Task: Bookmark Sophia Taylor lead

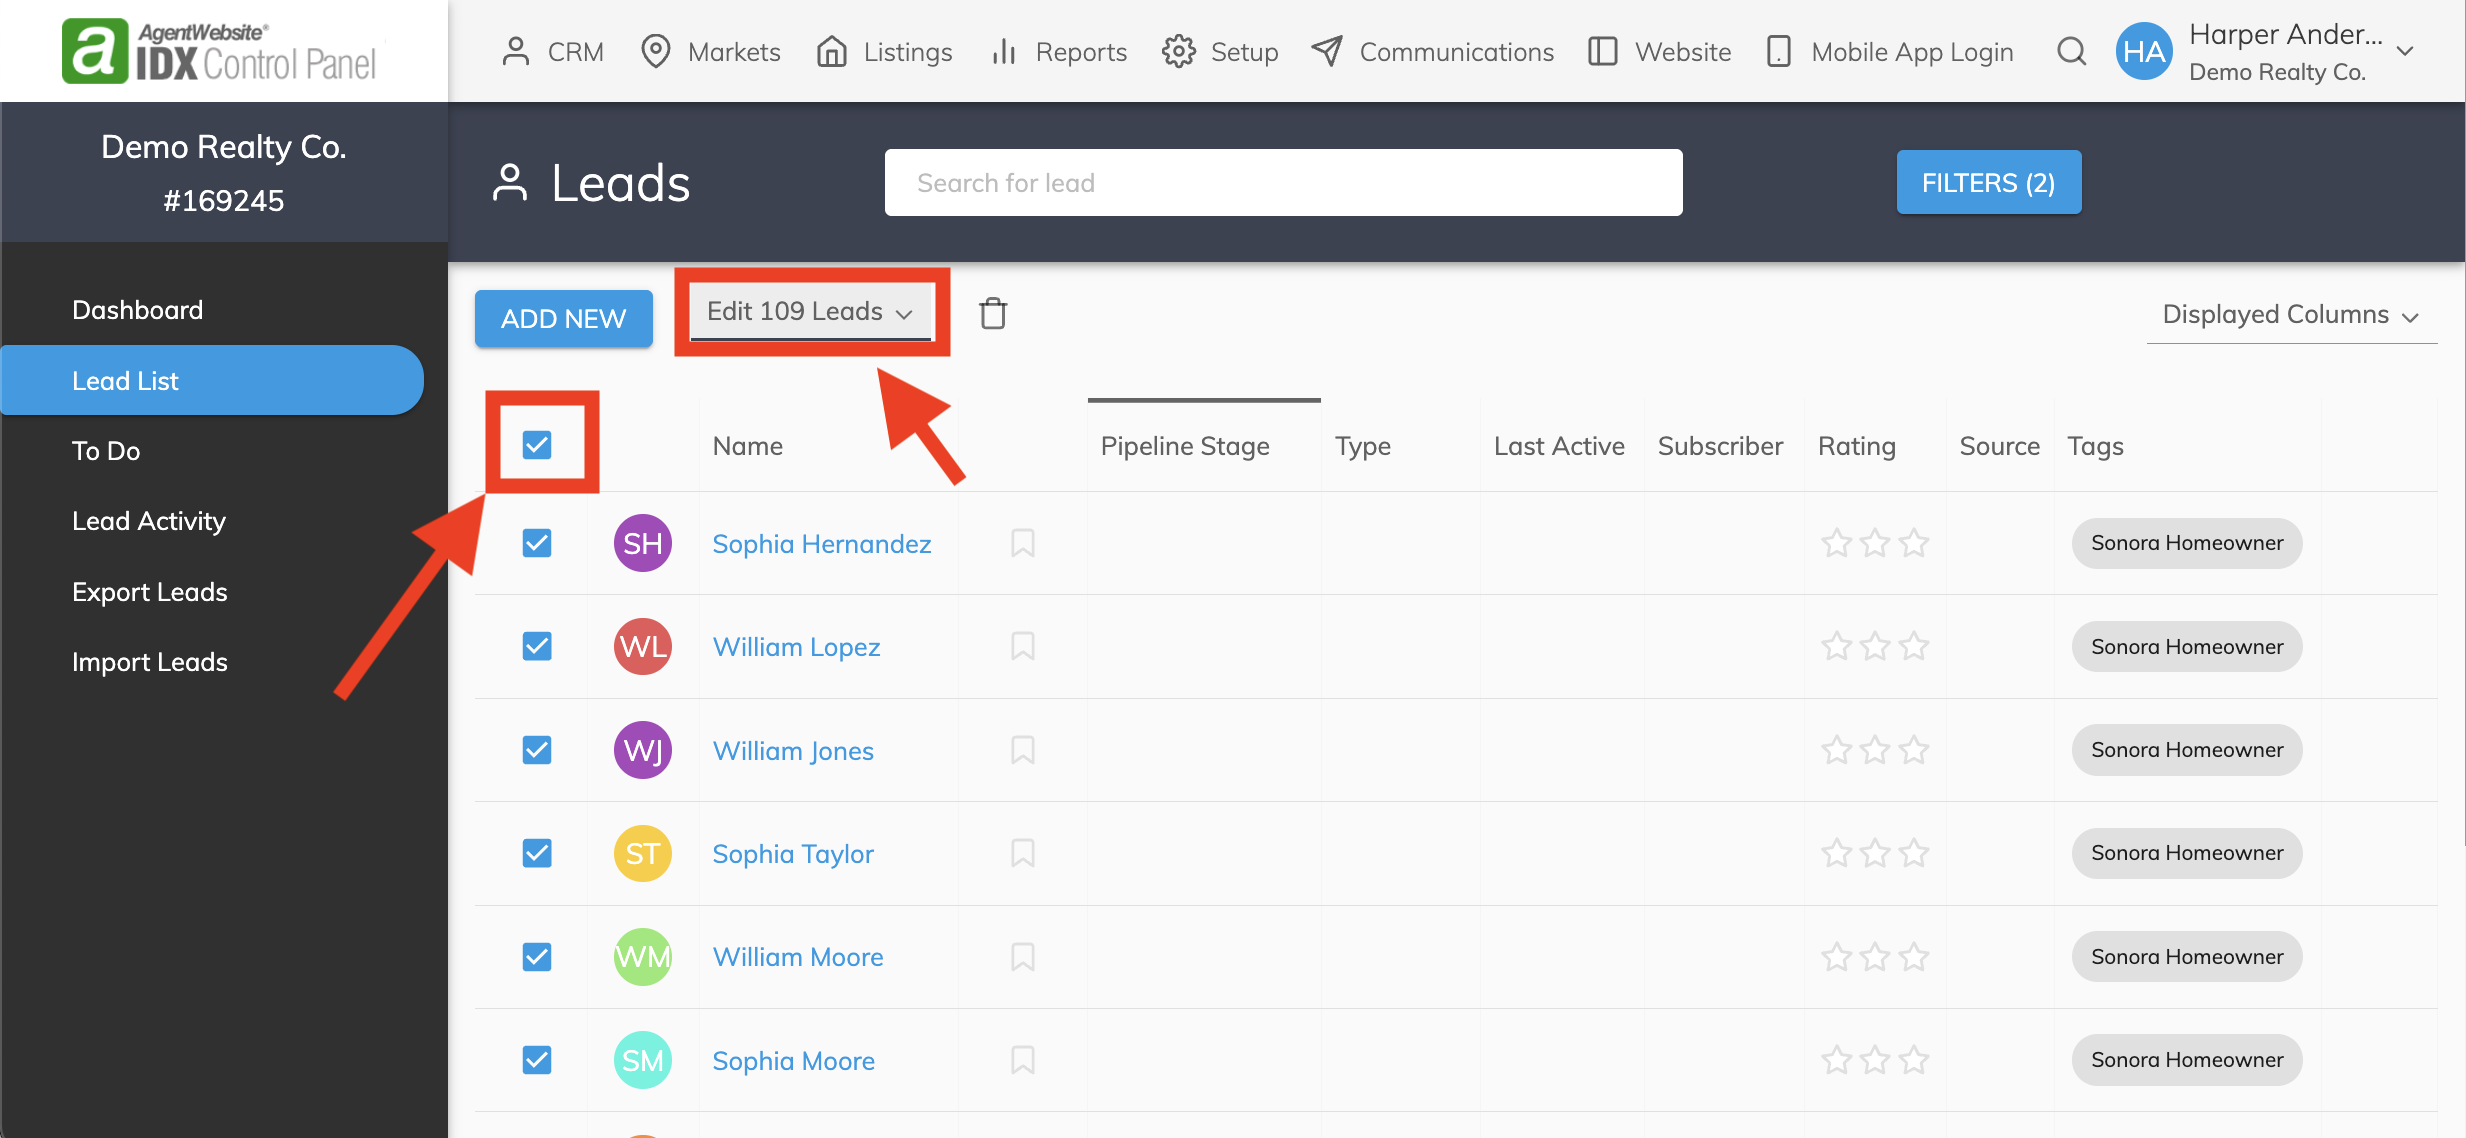Action: [1022, 853]
